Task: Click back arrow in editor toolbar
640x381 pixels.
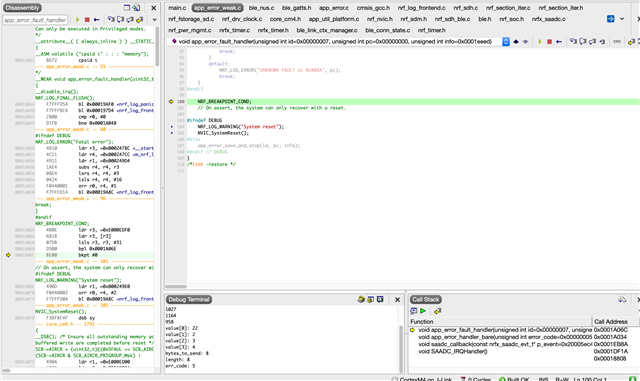Action: point(559,42)
